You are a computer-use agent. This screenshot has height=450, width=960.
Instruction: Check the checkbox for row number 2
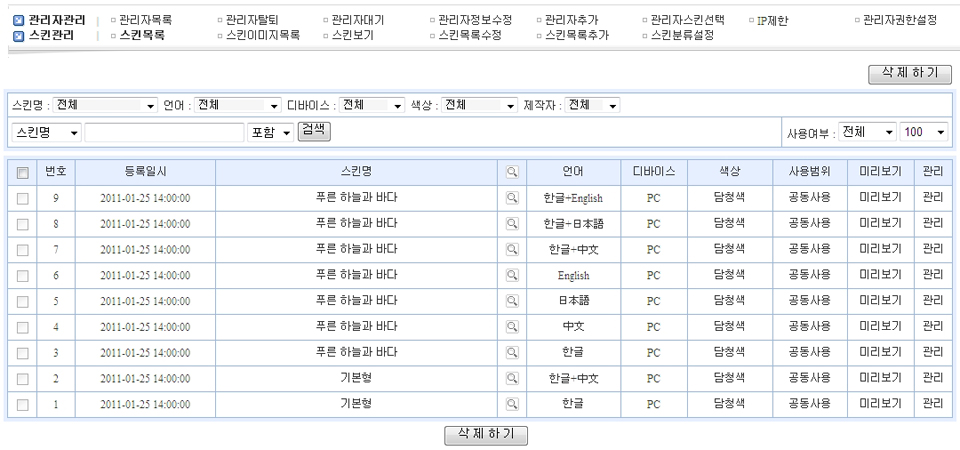point(22,378)
